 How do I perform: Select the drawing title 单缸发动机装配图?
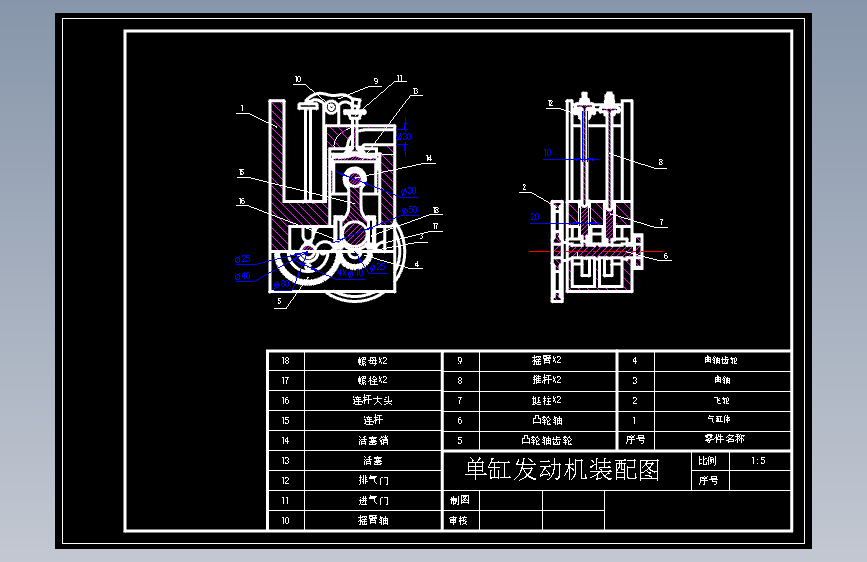[562, 470]
